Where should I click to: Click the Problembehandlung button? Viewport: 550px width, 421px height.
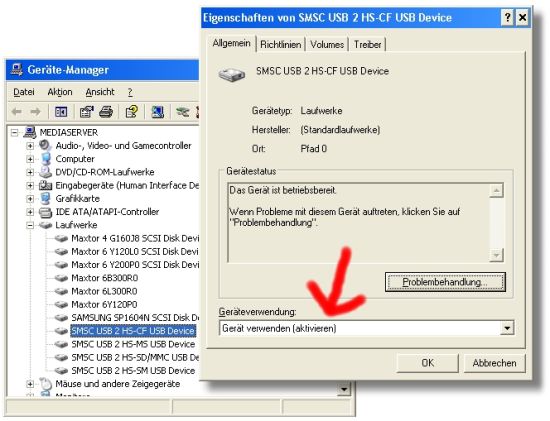click(x=445, y=282)
